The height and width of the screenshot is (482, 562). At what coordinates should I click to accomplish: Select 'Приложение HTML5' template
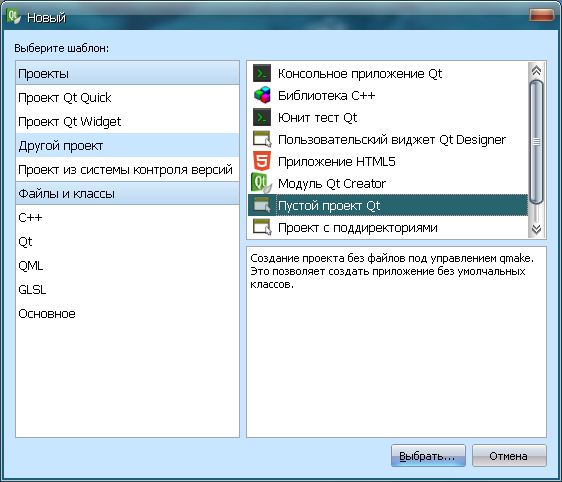(388, 161)
